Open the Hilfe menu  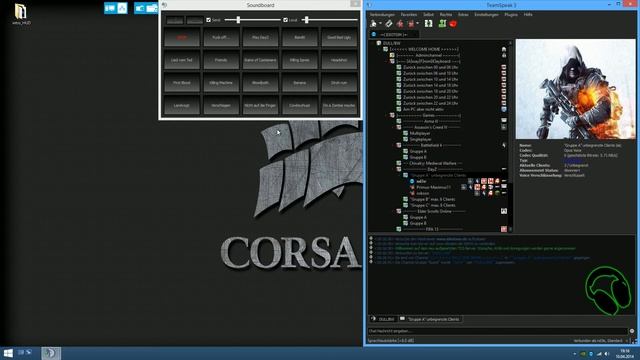tap(528, 14)
